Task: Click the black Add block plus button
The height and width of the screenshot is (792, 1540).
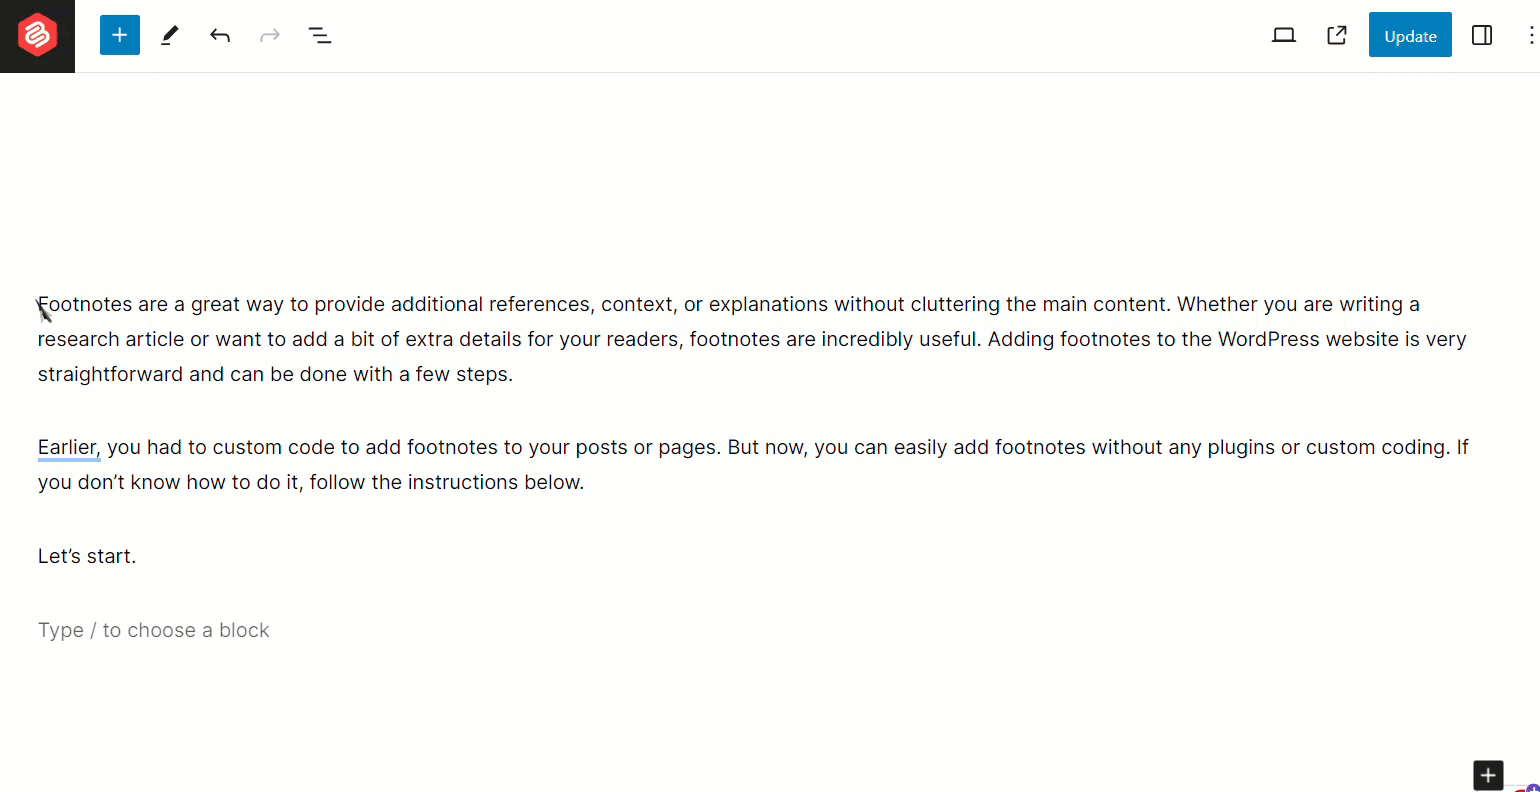Action: coord(1488,775)
